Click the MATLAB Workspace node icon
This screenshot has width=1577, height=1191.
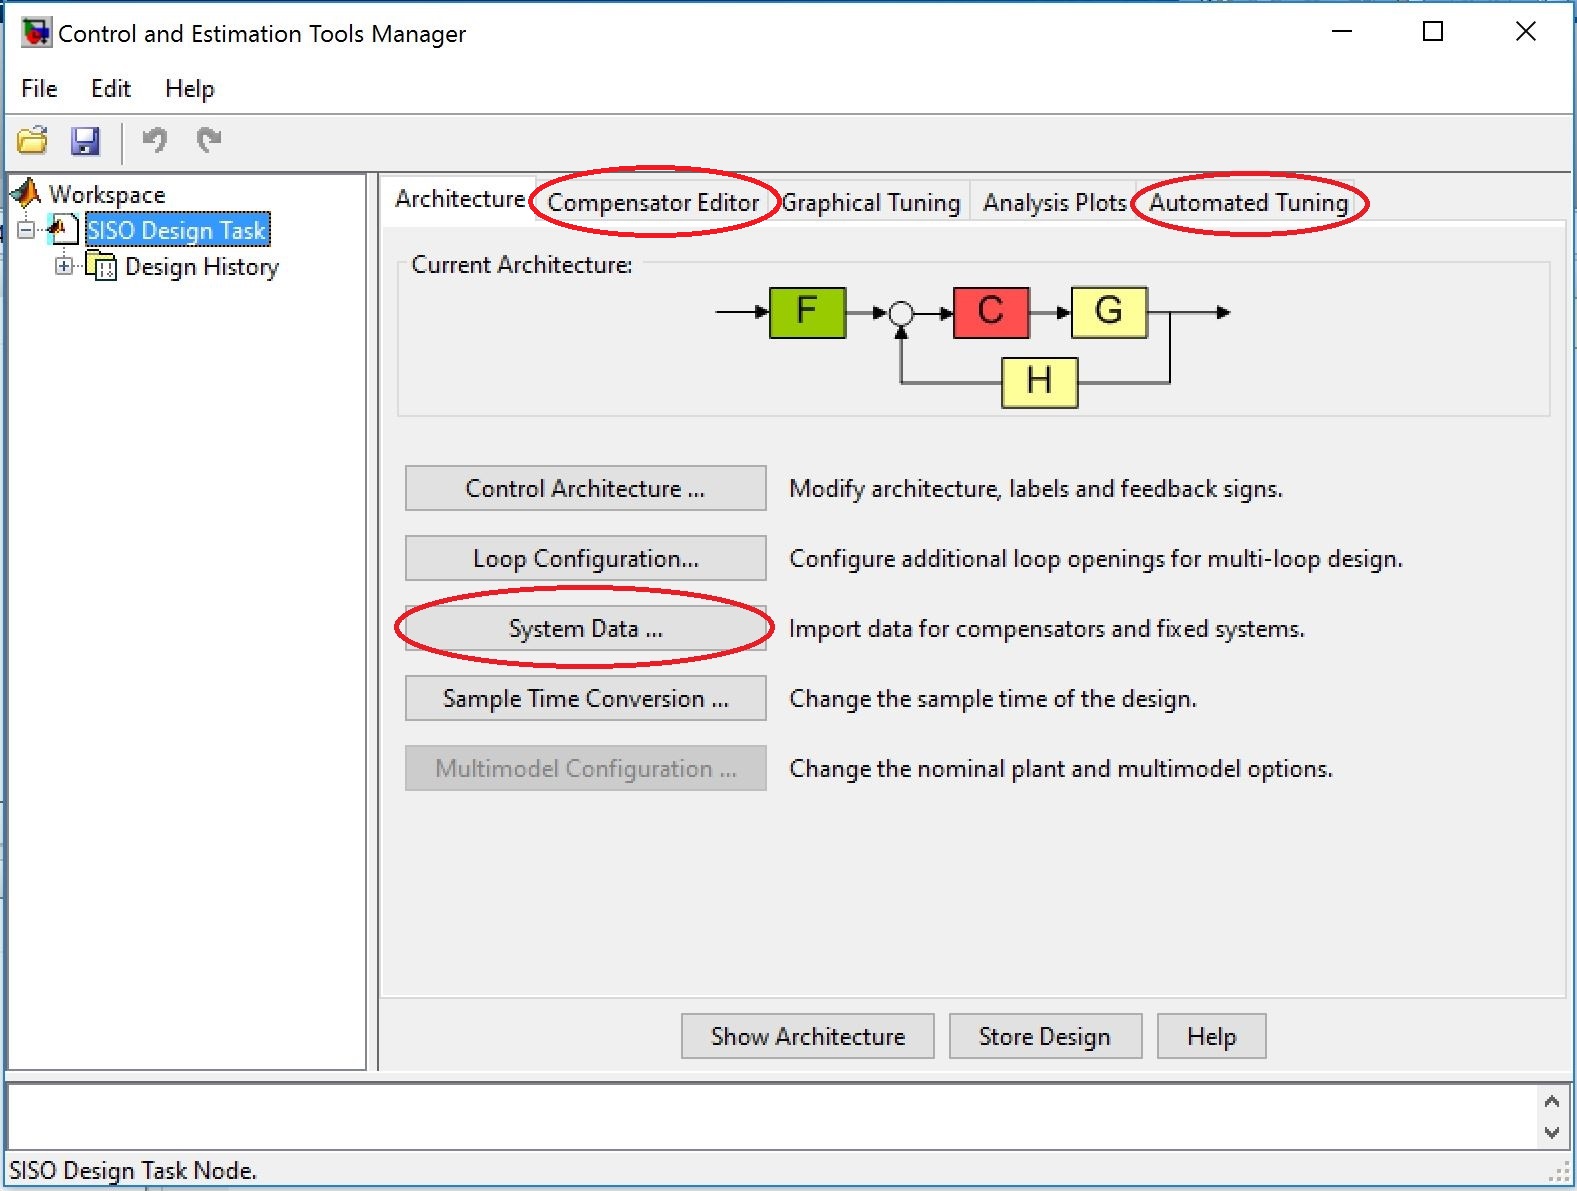(x=26, y=193)
